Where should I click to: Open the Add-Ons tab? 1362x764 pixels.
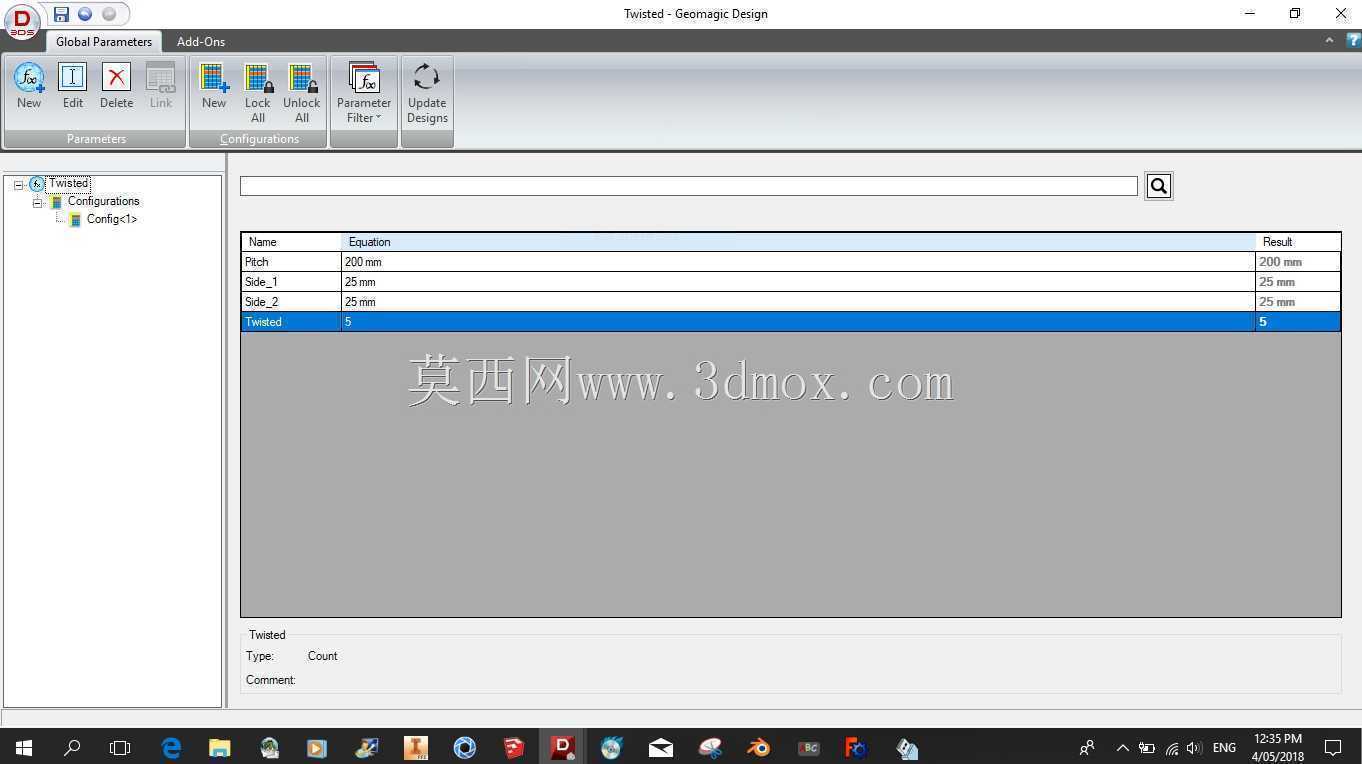[x=201, y=42]
